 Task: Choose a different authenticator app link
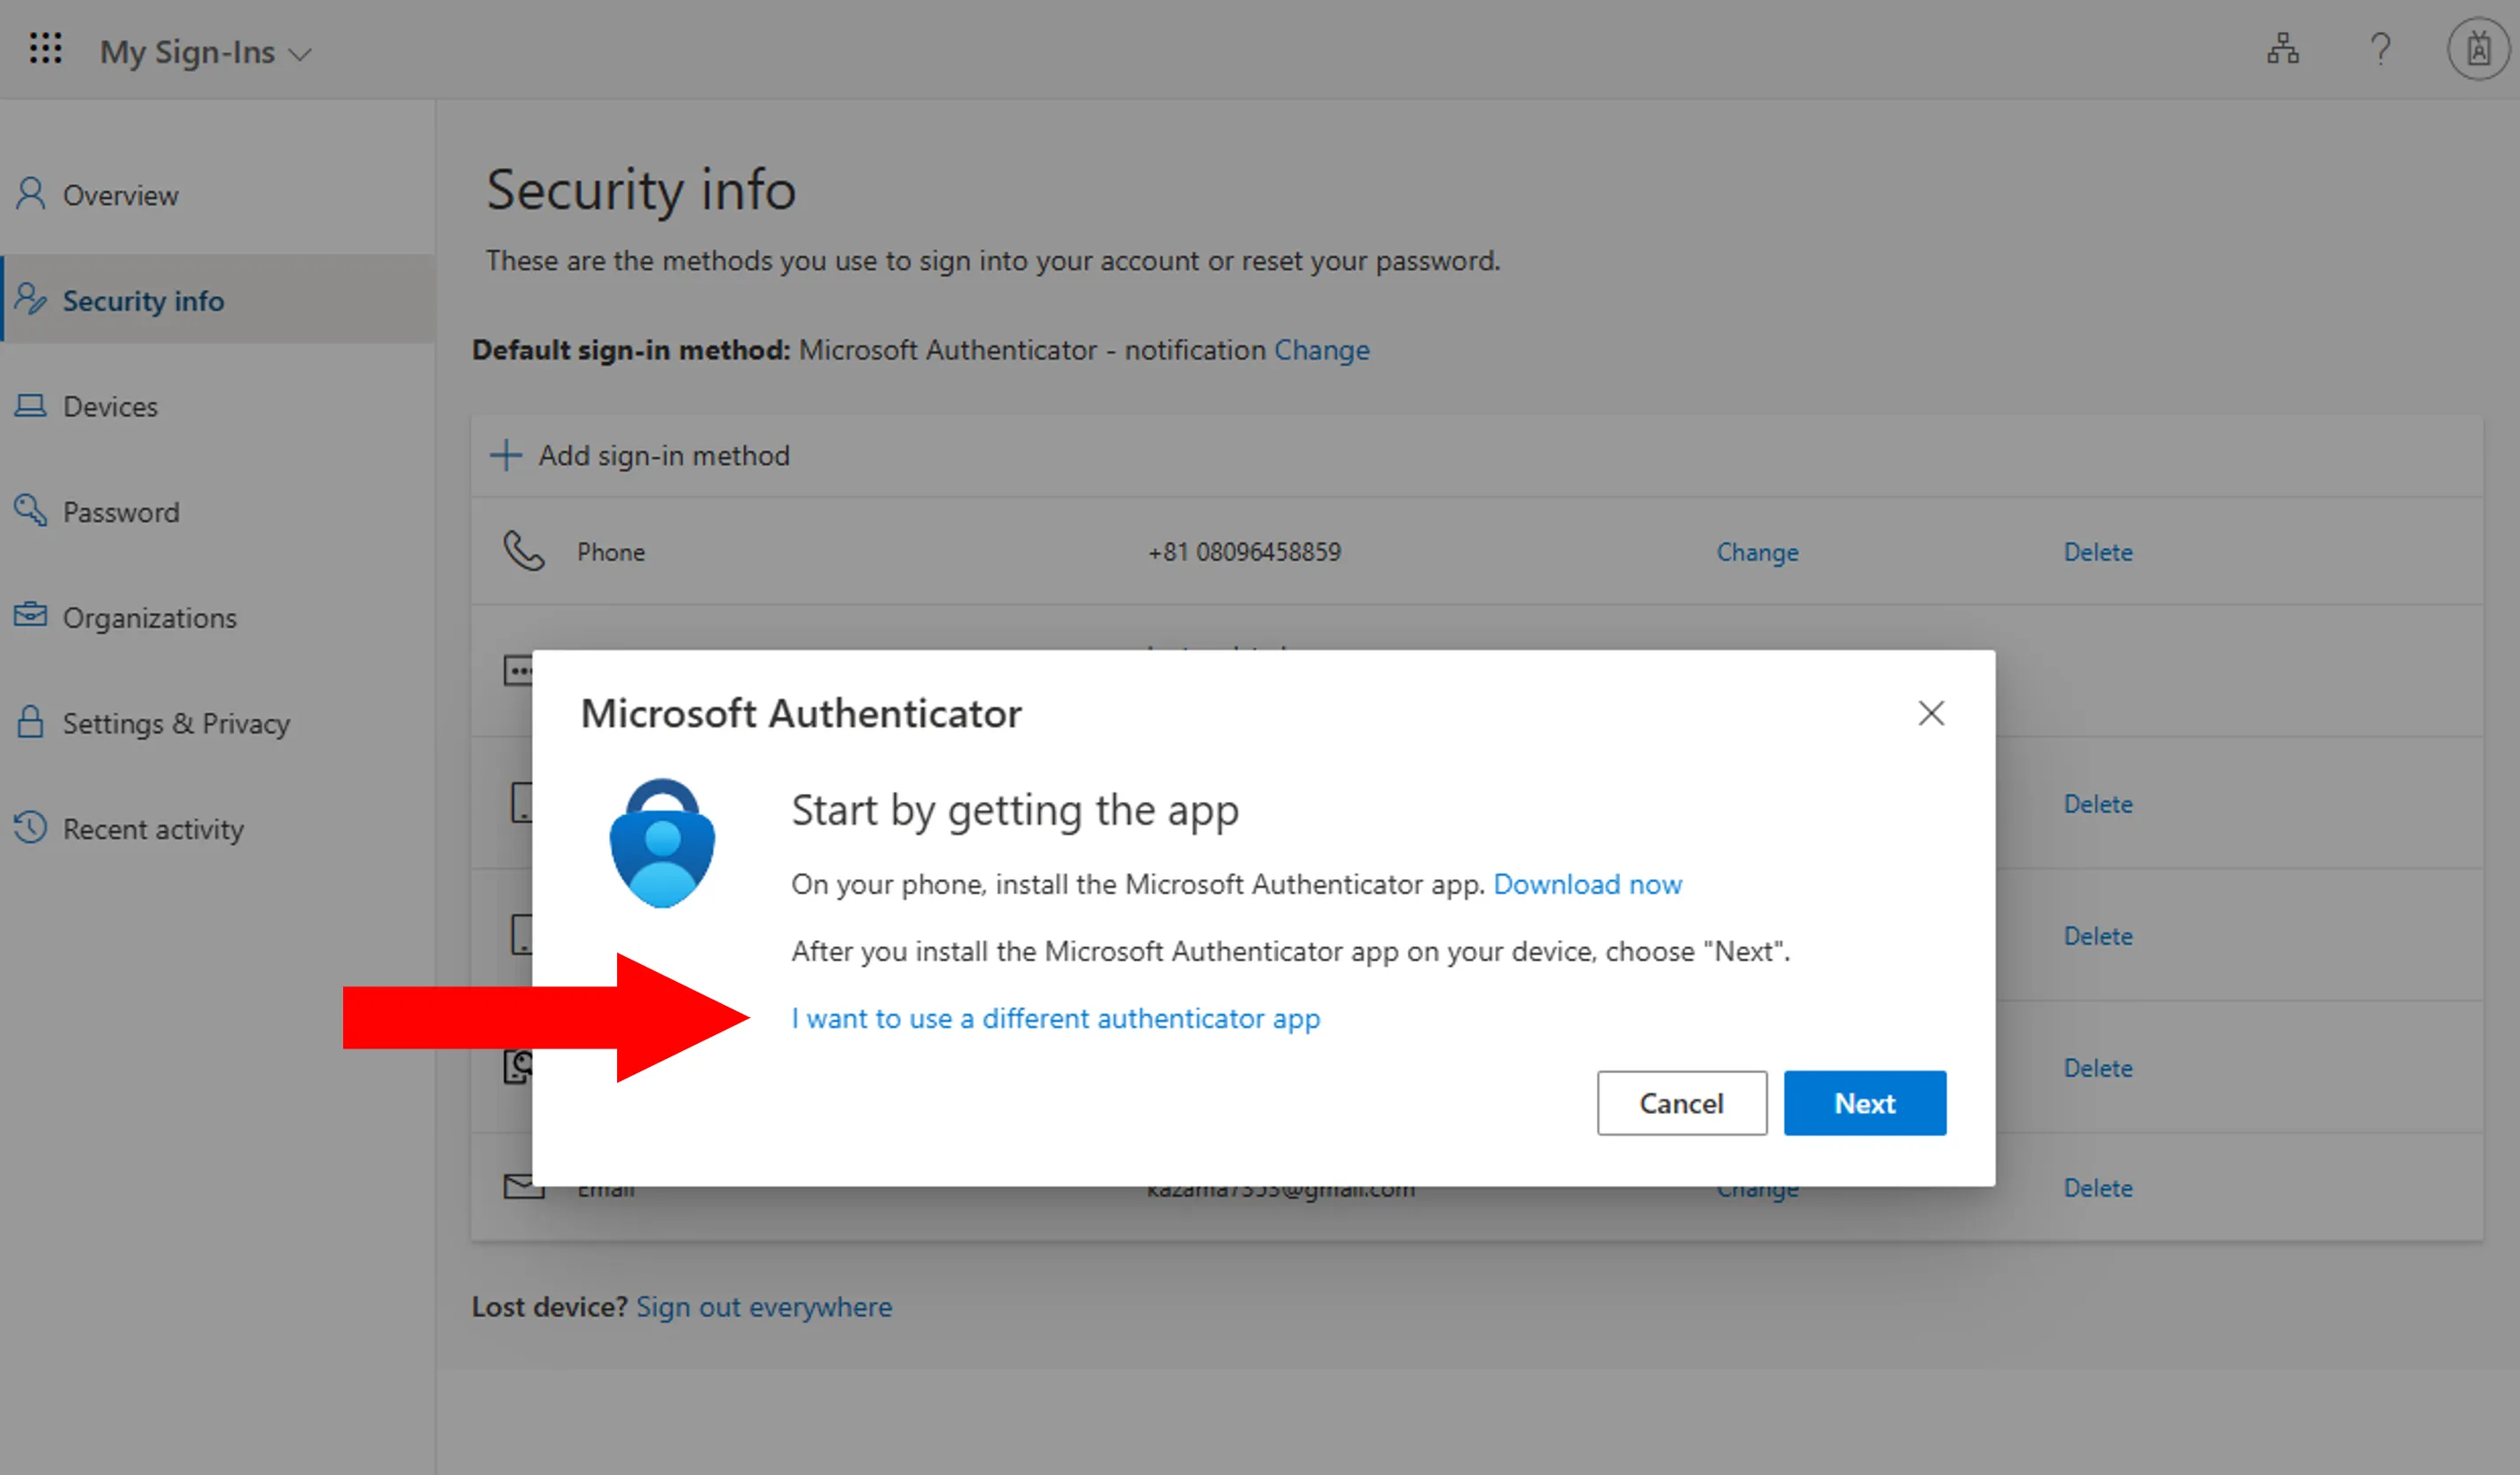(x=1055, y=1018)
